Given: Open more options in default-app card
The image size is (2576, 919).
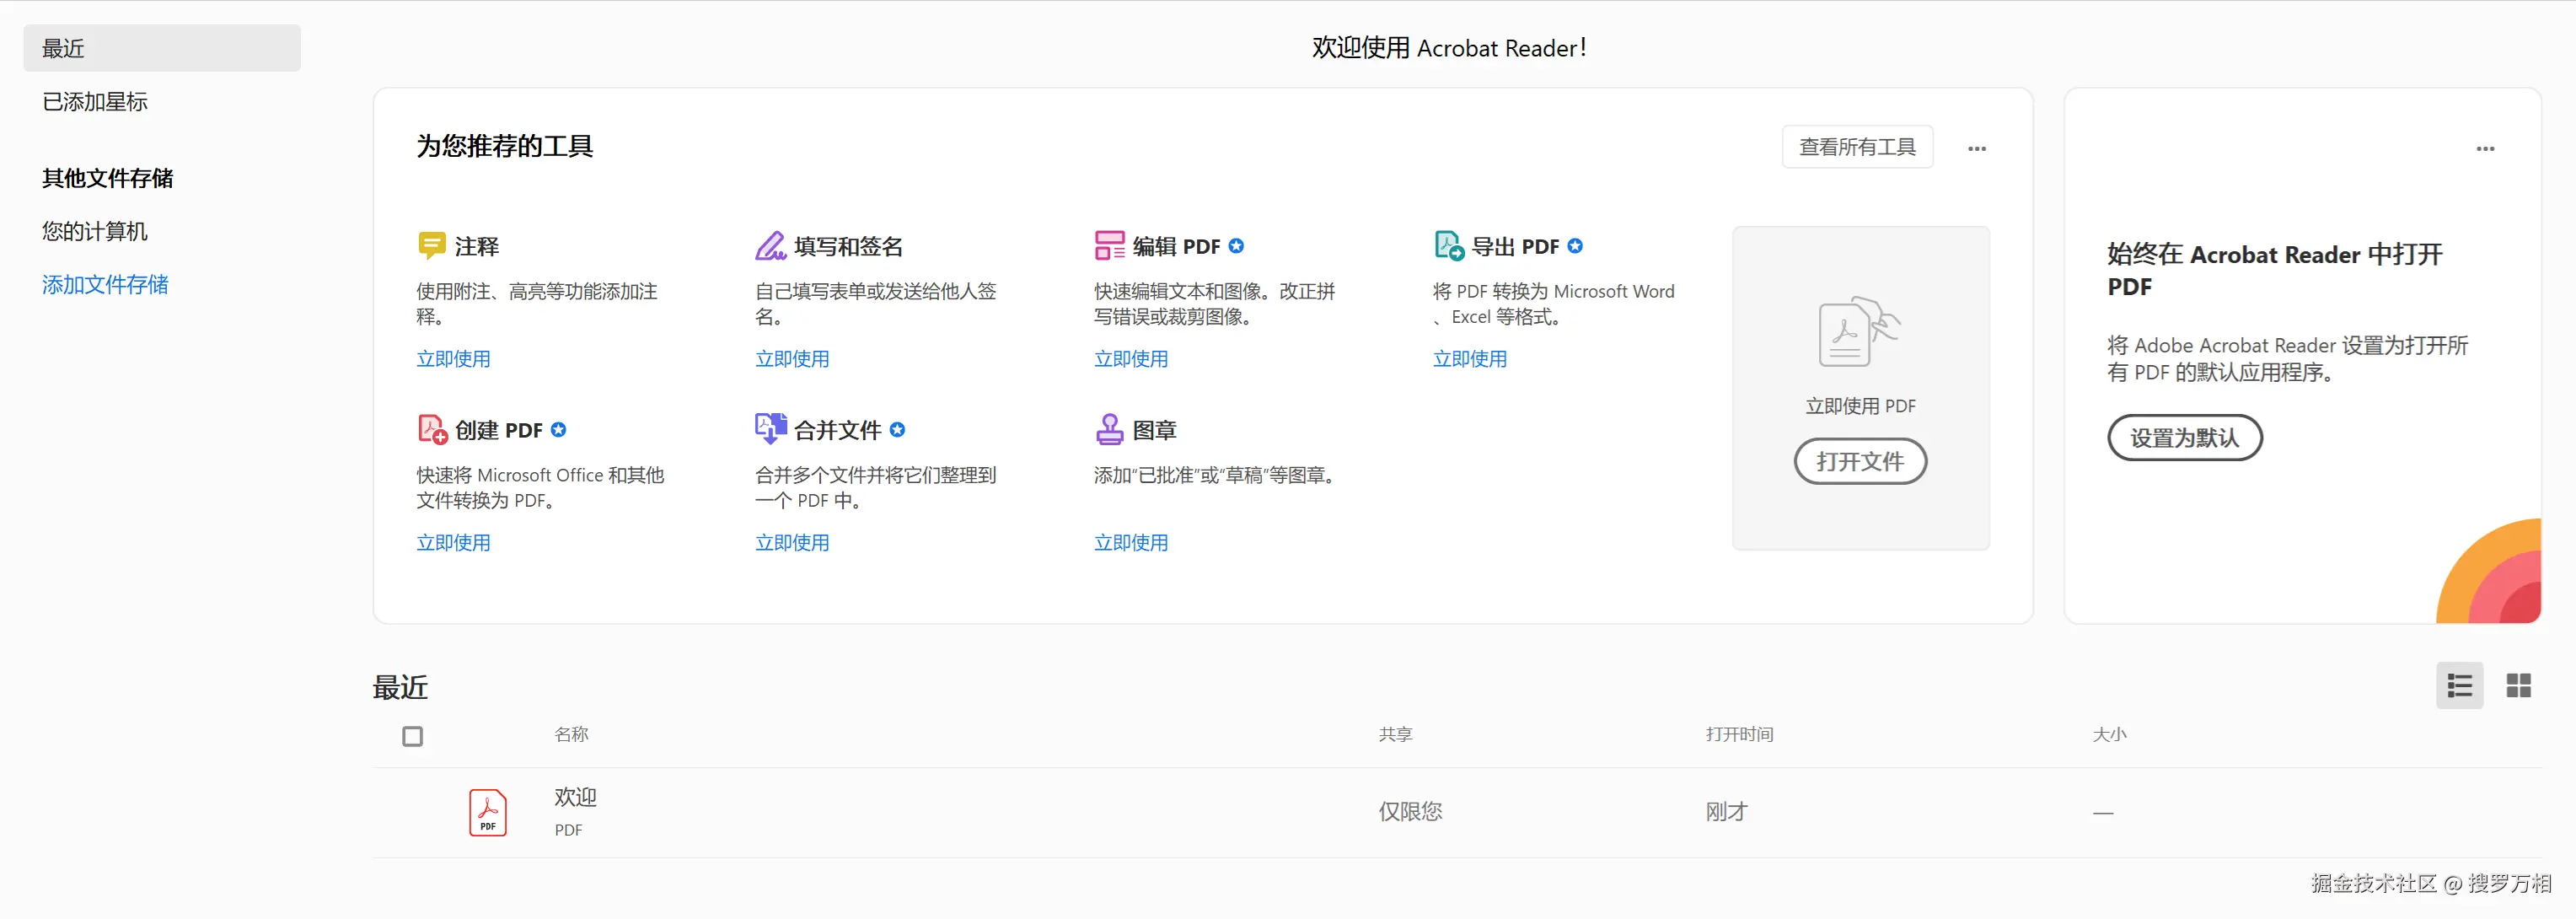Looking at the screenshot, I should 2485,149.
